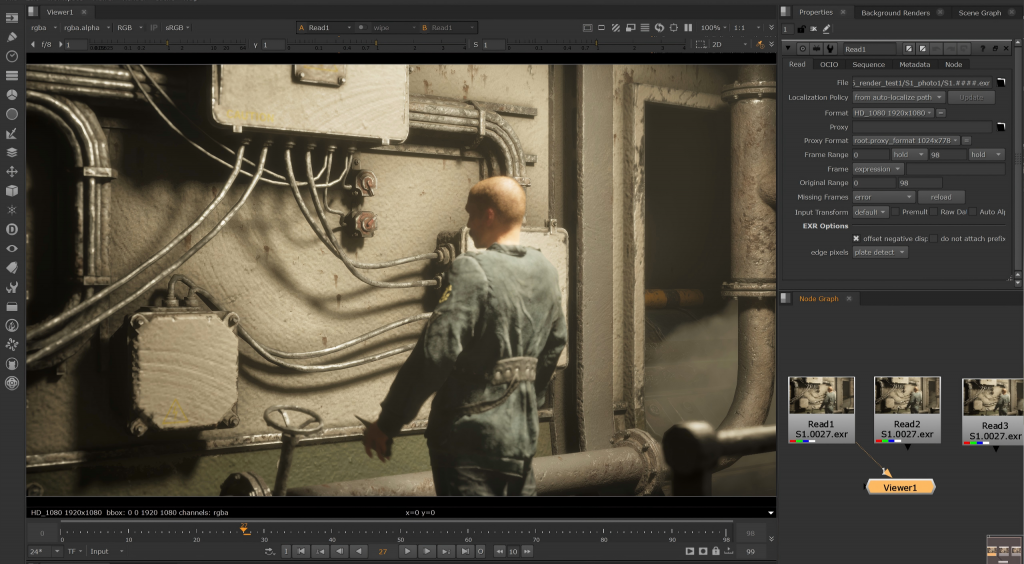Open the 3D cube nodes icon
1024x564 pixels.
(x=12, y=191)
